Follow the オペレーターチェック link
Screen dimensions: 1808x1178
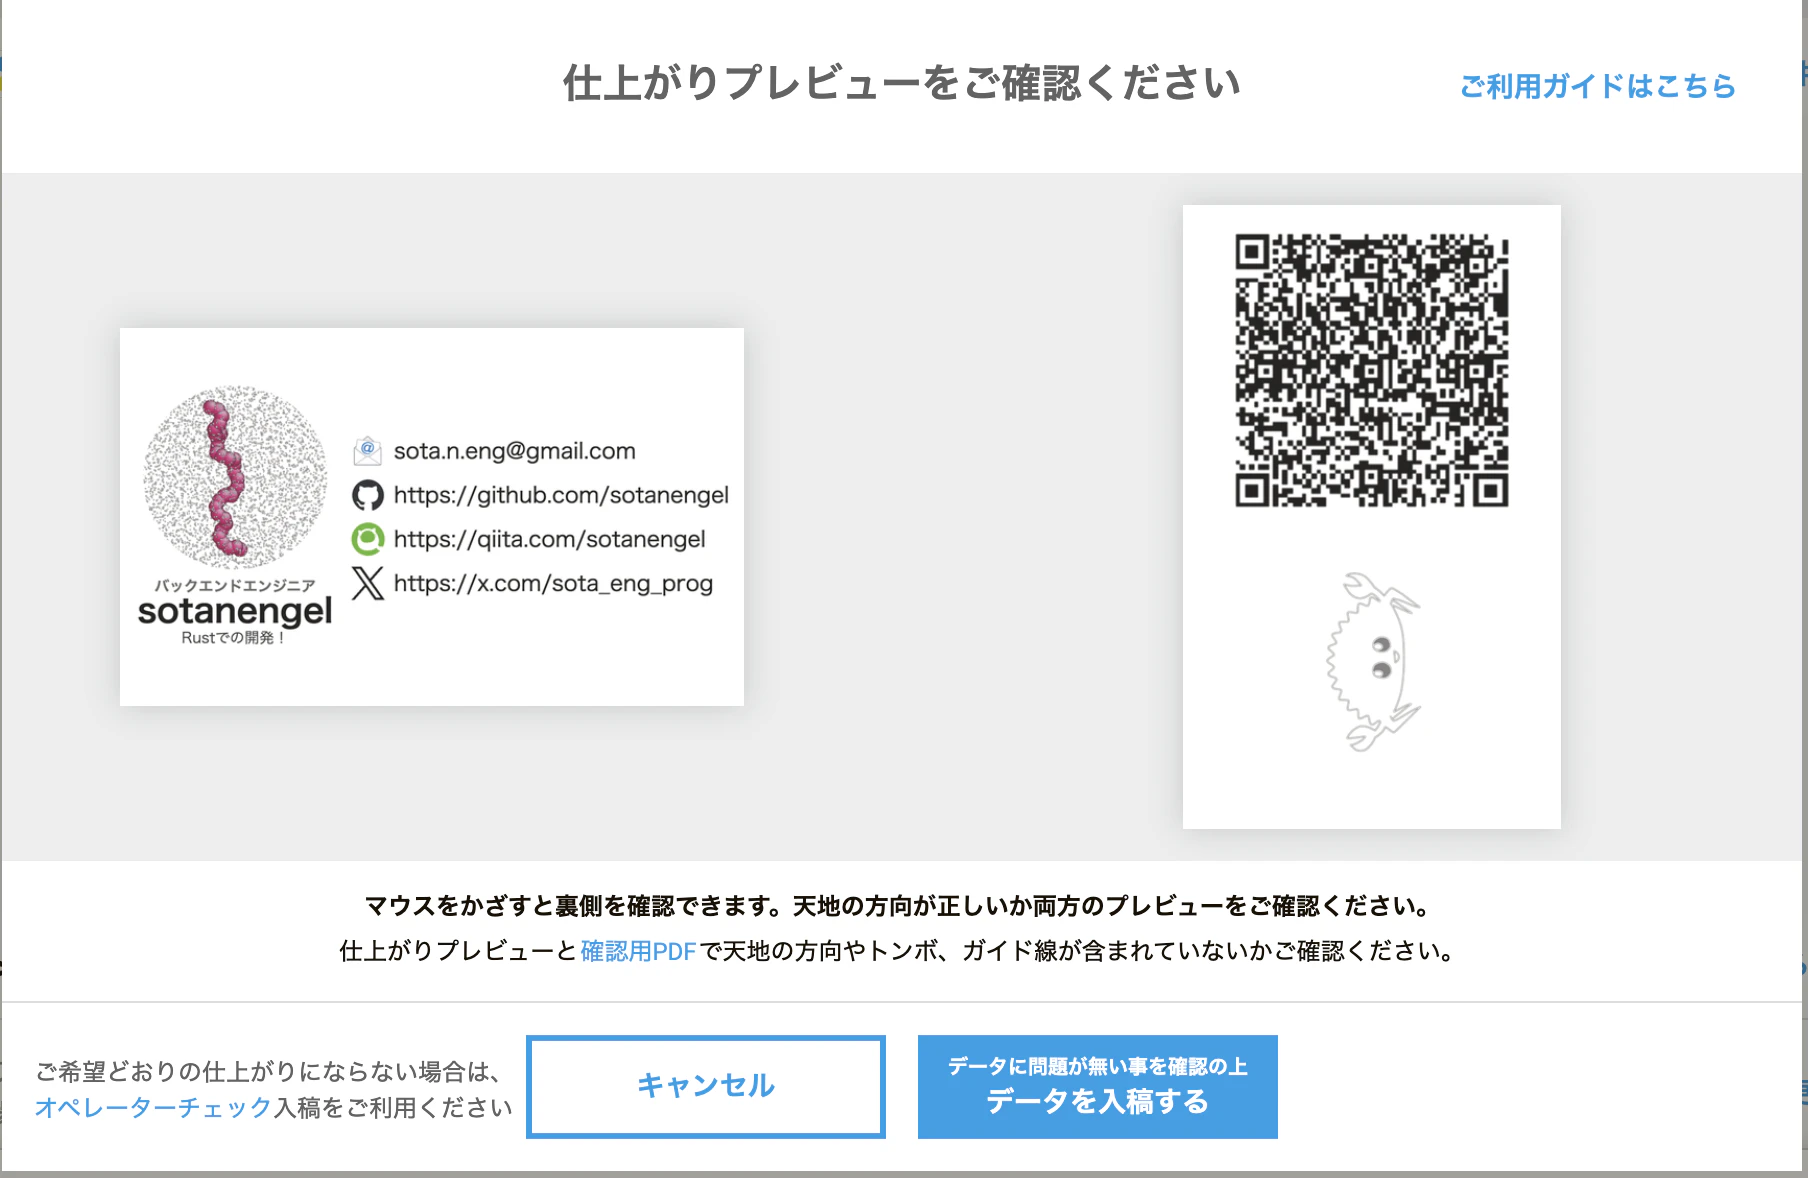[x=154, y=1107]
